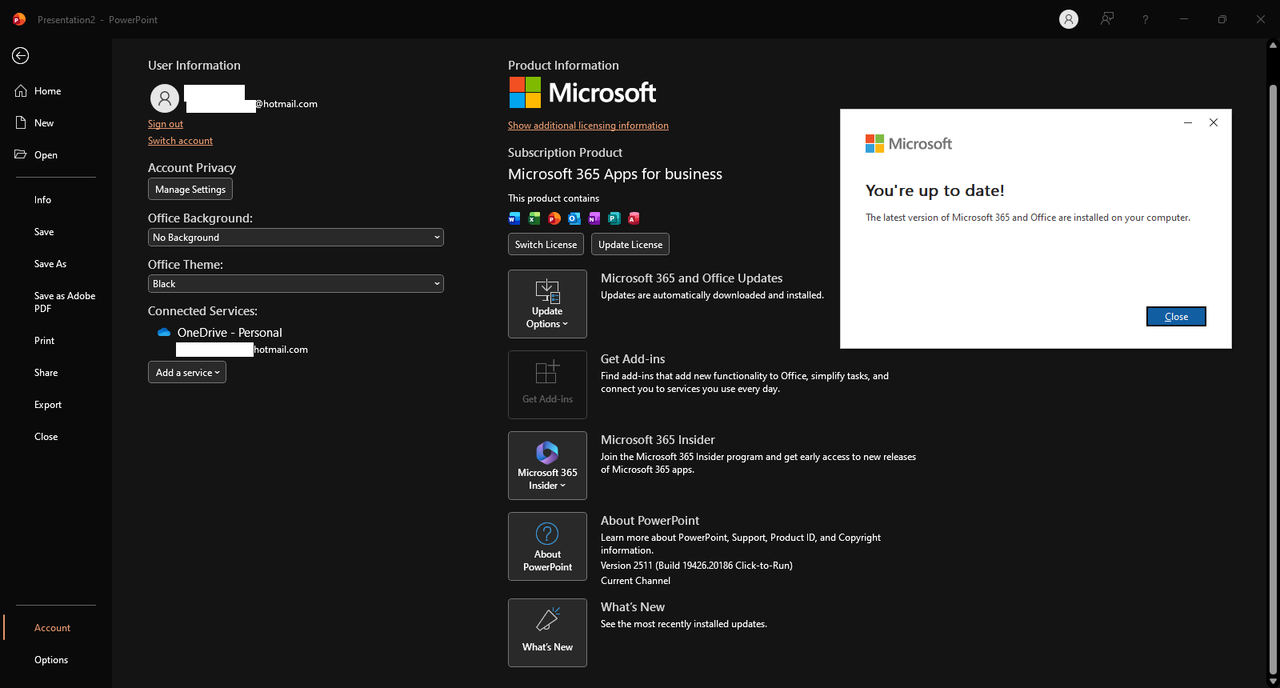Click the PowerPoint app icon under product contains
The image size is (1280, 688).
(x=554, y=218)
